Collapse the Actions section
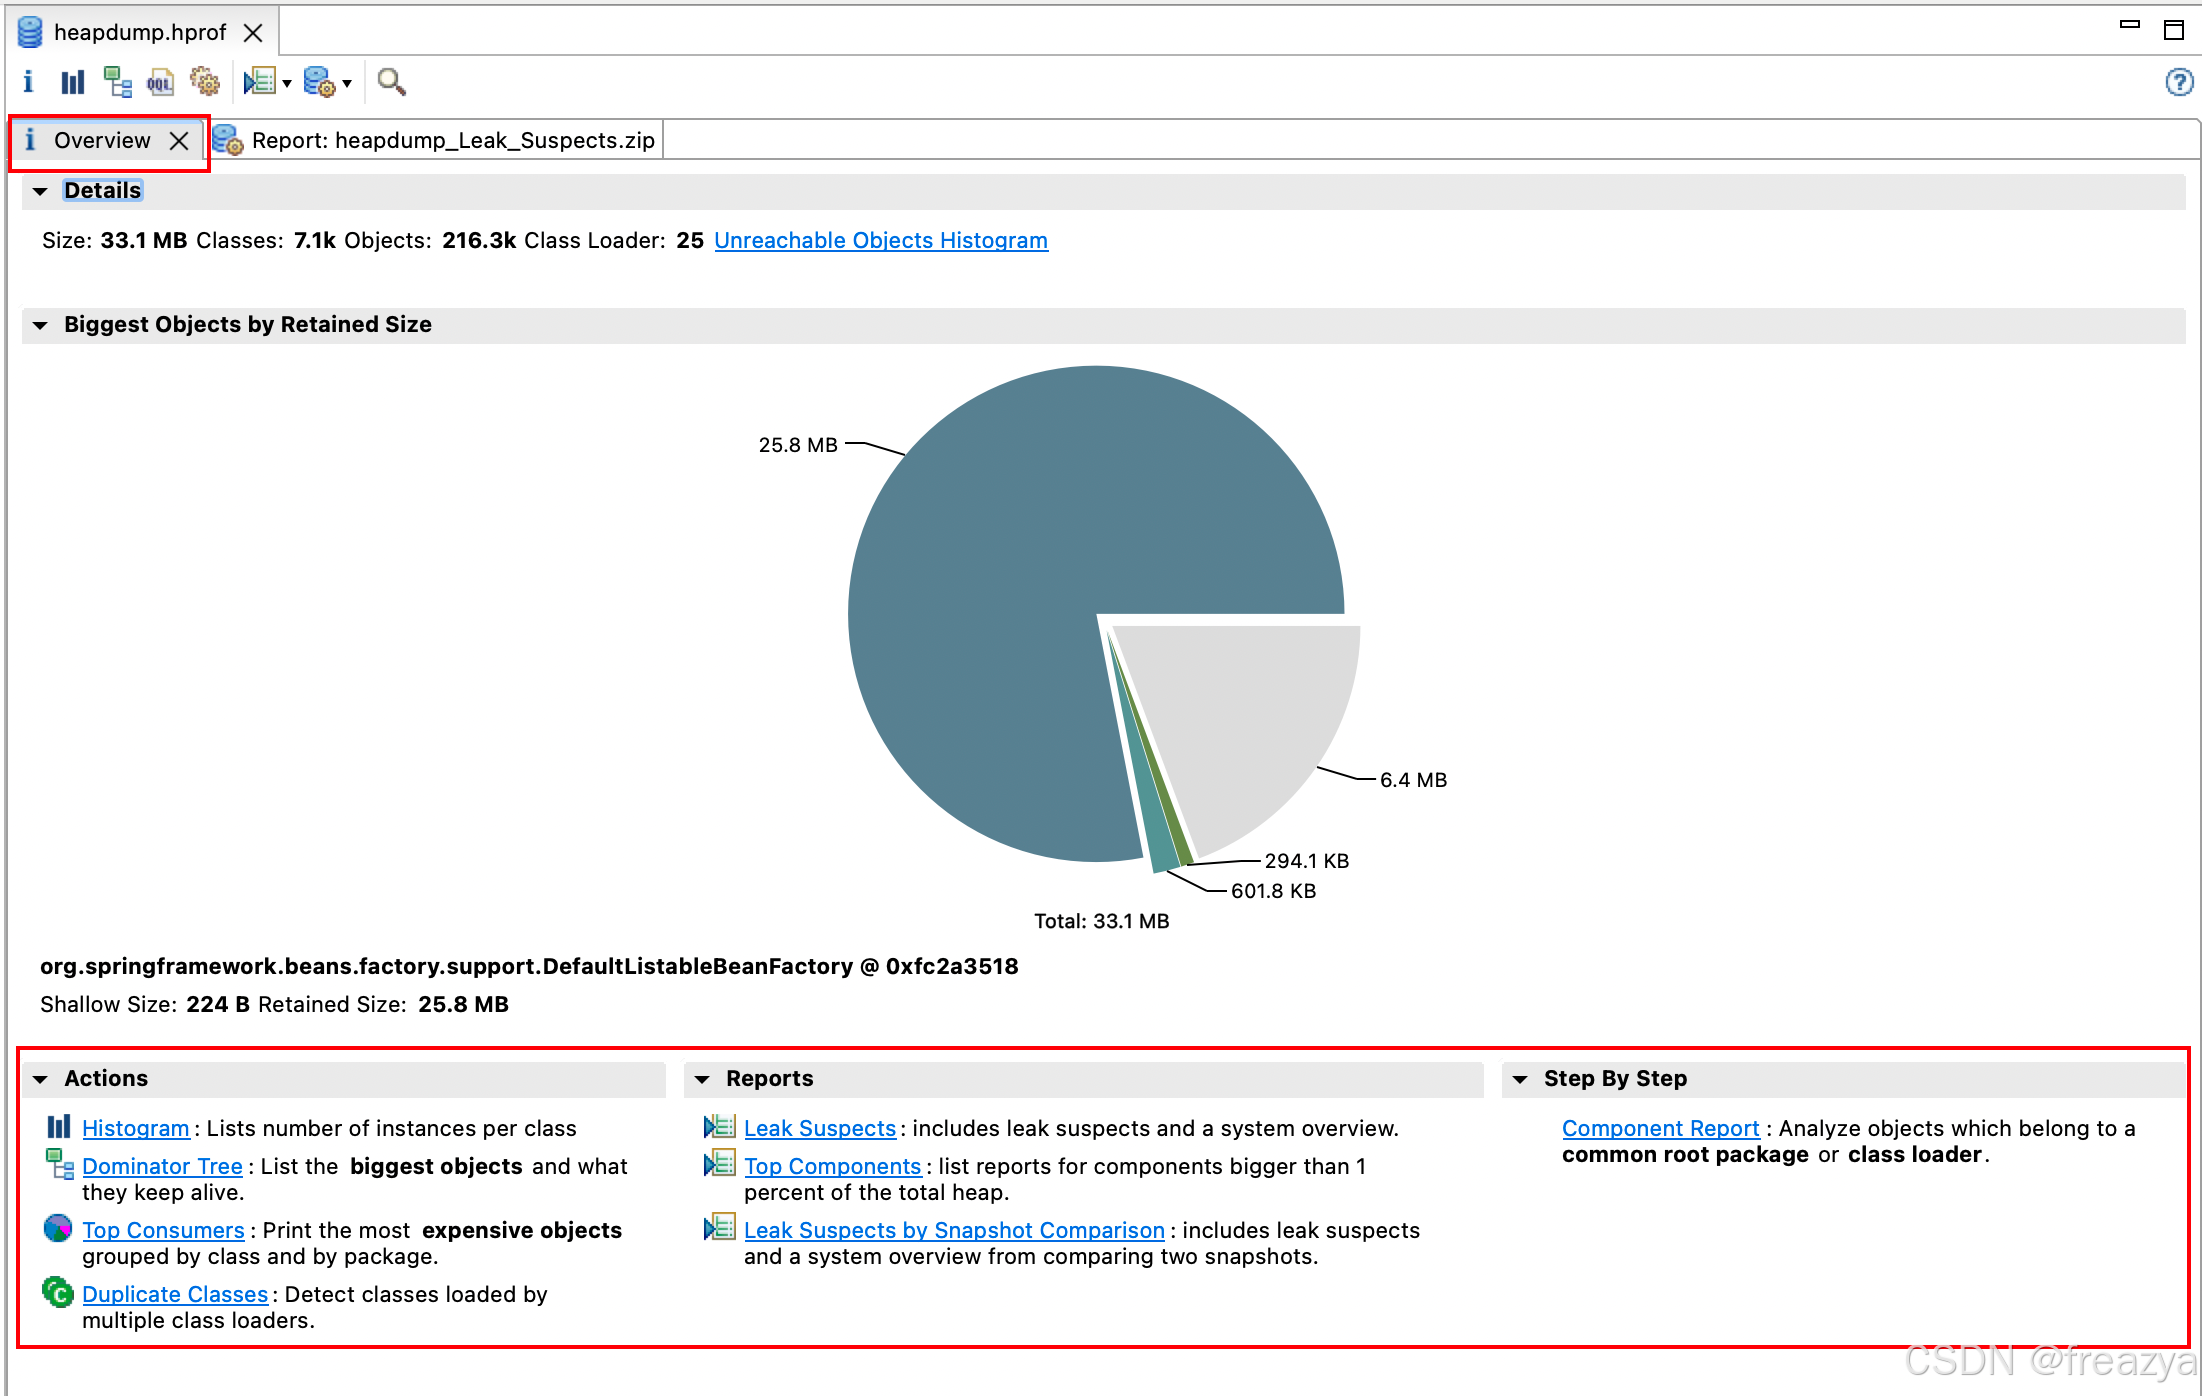This screenshot has height=1396, width=2202. click(x=40, y=1079)
